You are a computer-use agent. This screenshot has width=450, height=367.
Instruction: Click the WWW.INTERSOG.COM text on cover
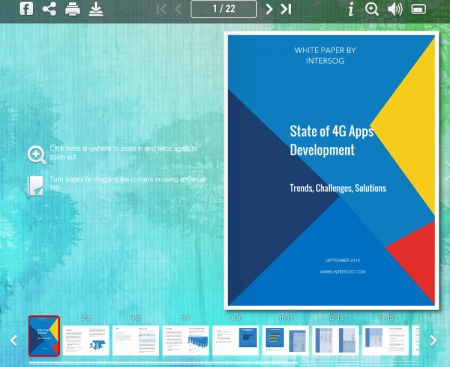(x=343, y=272)
